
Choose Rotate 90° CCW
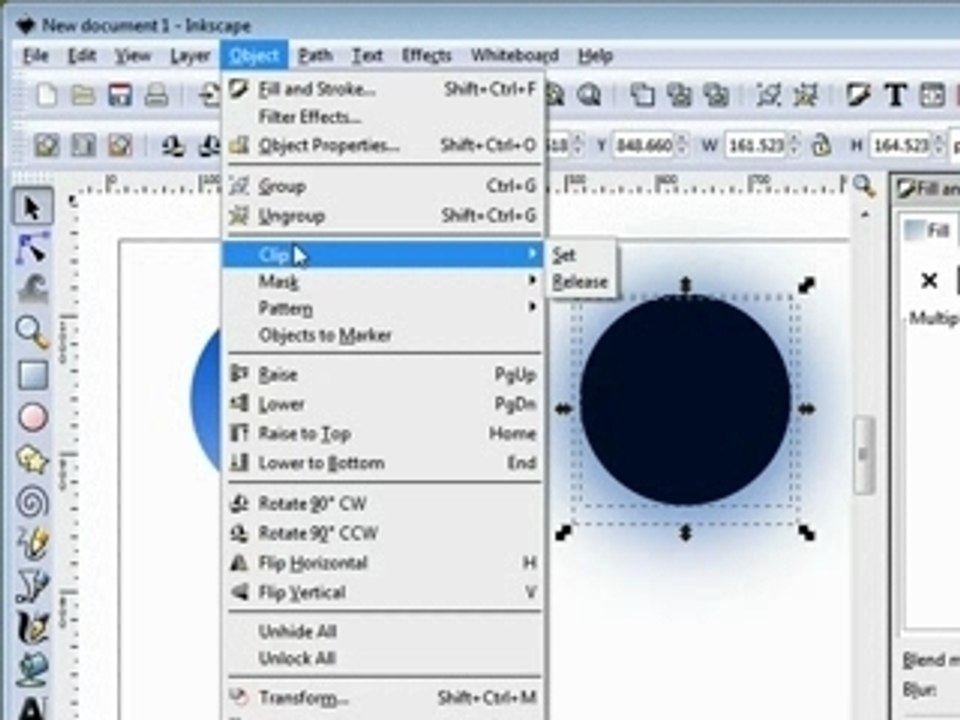click(x=383, y=533)
